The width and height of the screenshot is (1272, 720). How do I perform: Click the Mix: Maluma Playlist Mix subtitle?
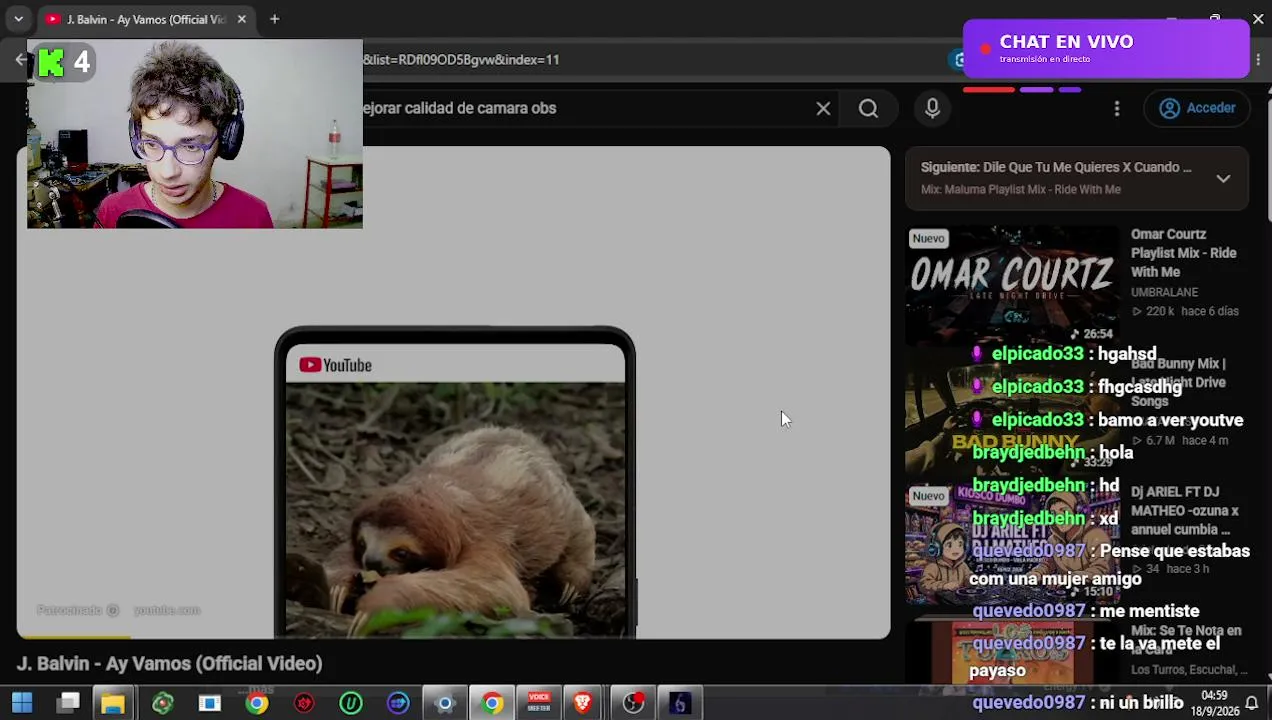point(1021,189)
